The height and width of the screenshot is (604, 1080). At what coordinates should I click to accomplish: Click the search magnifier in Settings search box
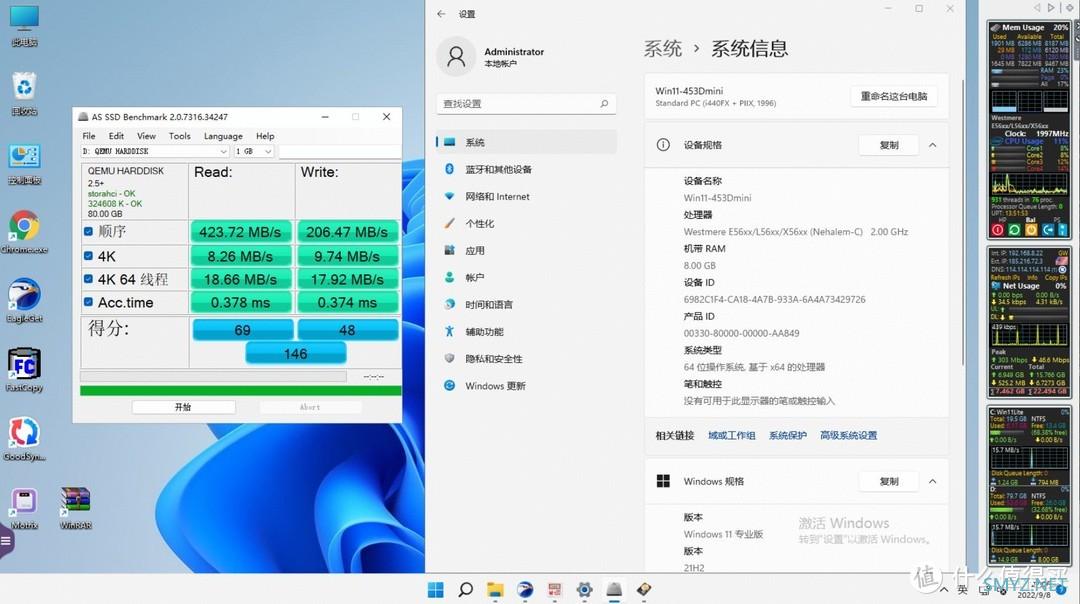(x=604, y=104)
